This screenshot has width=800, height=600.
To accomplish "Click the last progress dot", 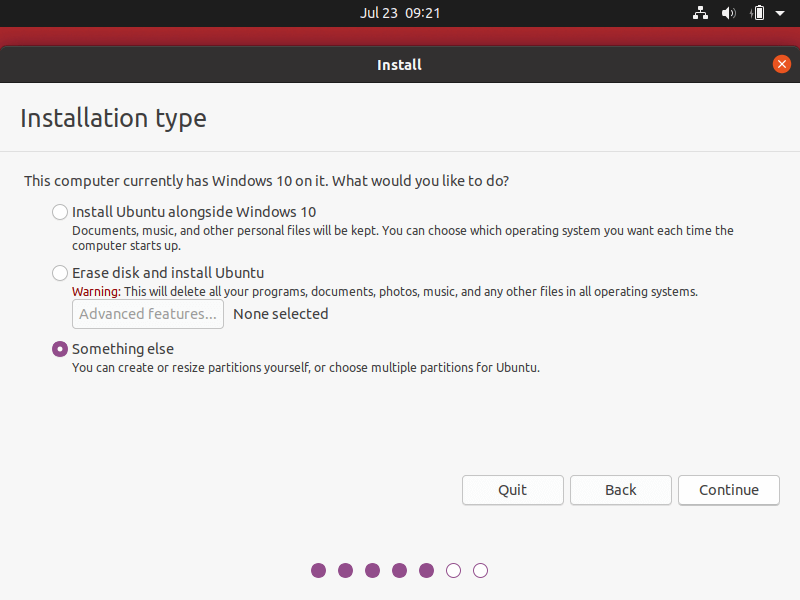I will pos(480,570).
